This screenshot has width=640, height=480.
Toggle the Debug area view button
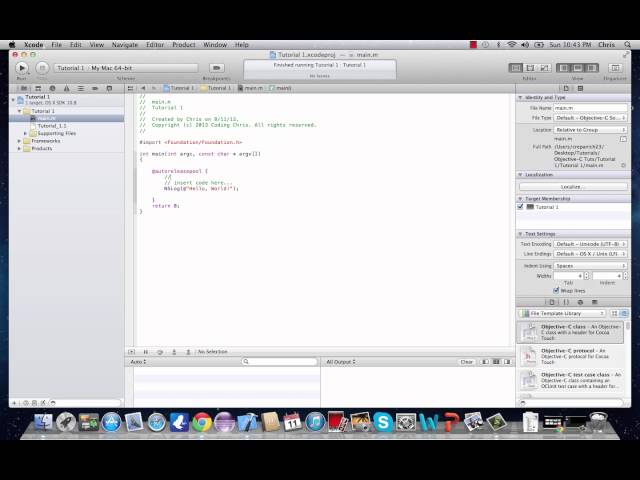coord(578,68)
